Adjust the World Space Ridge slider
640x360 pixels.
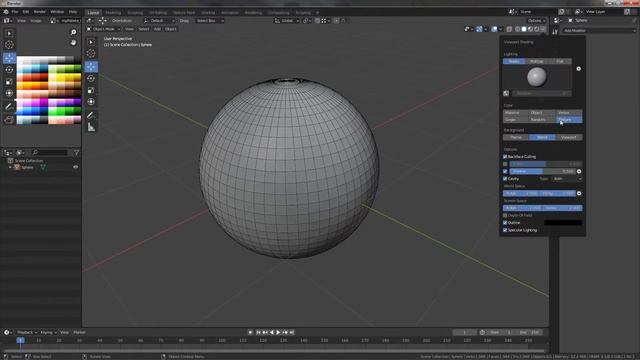pyautogui.click(x=521, y=193)
